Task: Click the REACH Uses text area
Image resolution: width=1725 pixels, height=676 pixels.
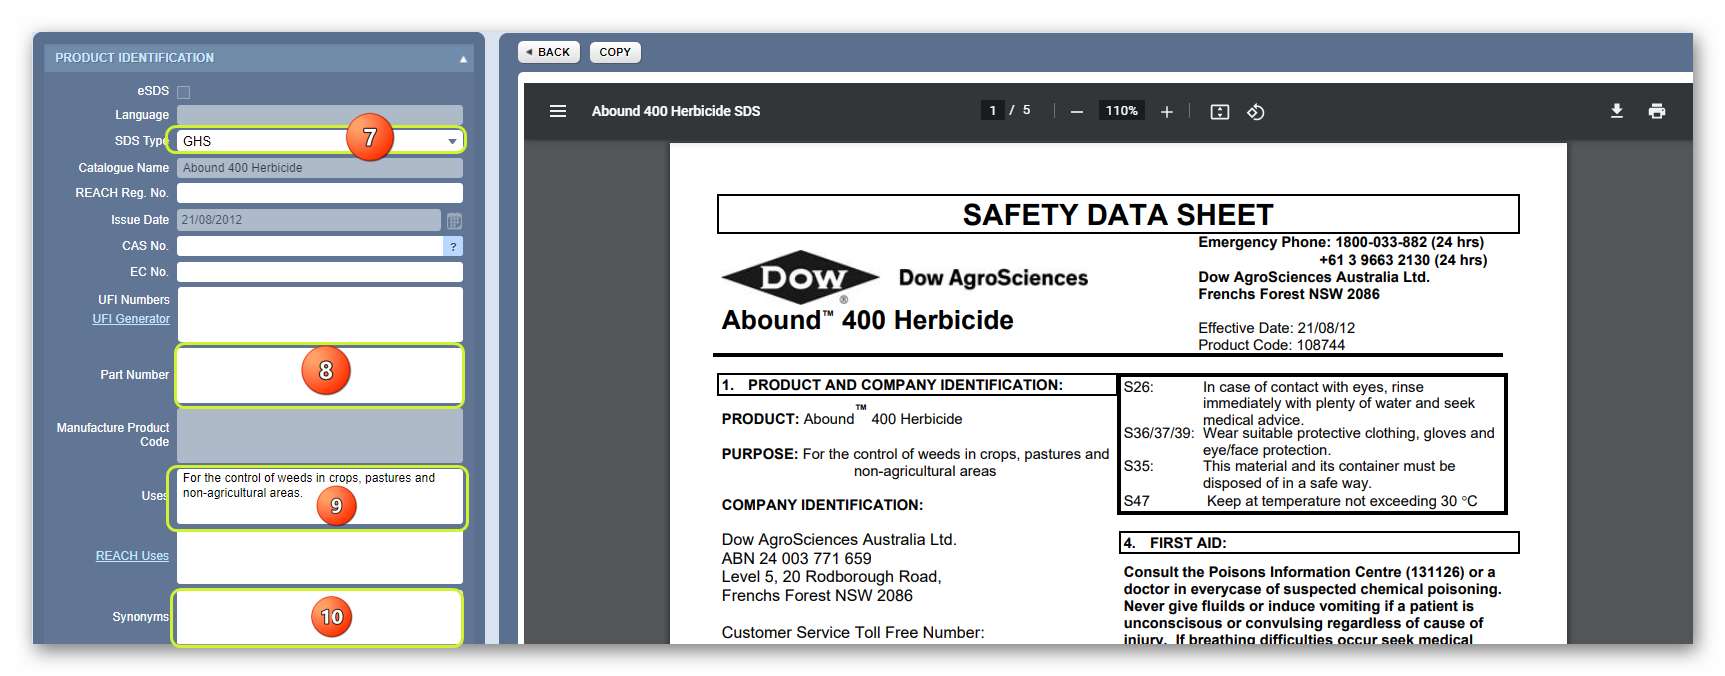Action: pyautogui.click(x=320, y=557)
